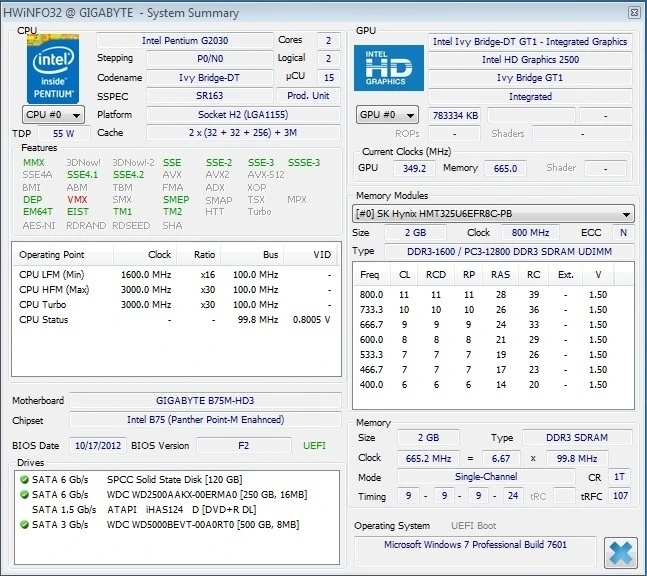Select the CPU LFM (Min) row

pyautogui.click(x=175, y=274)
